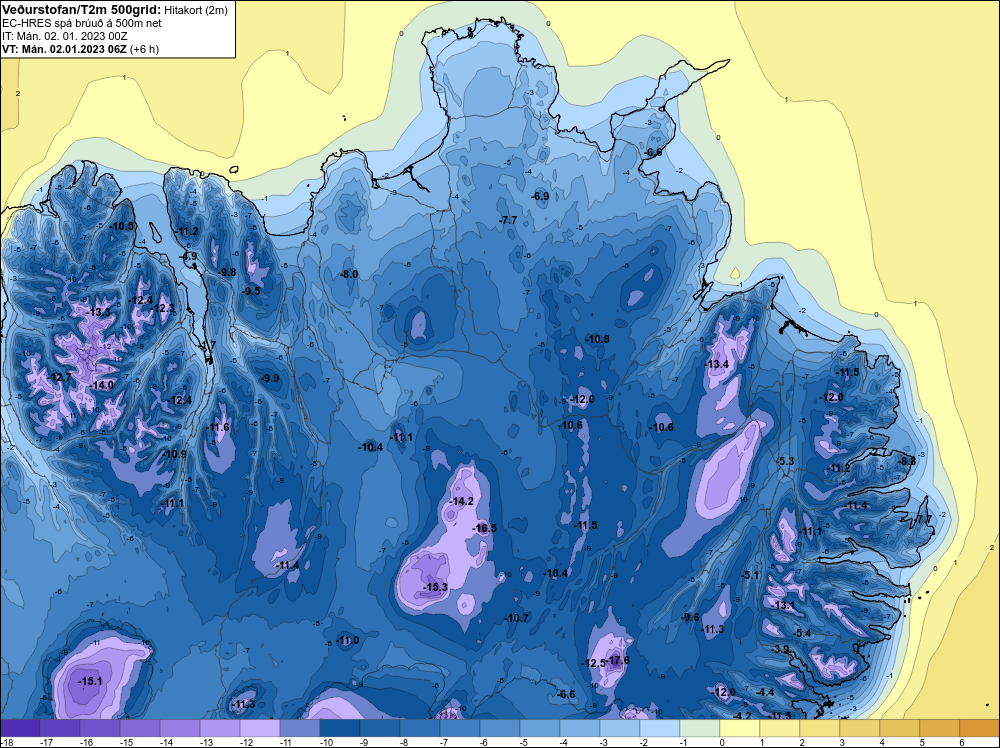This screenshot has height=748, width=1000.
Task: Click the -10.8 temperature label
Action: 598,339
